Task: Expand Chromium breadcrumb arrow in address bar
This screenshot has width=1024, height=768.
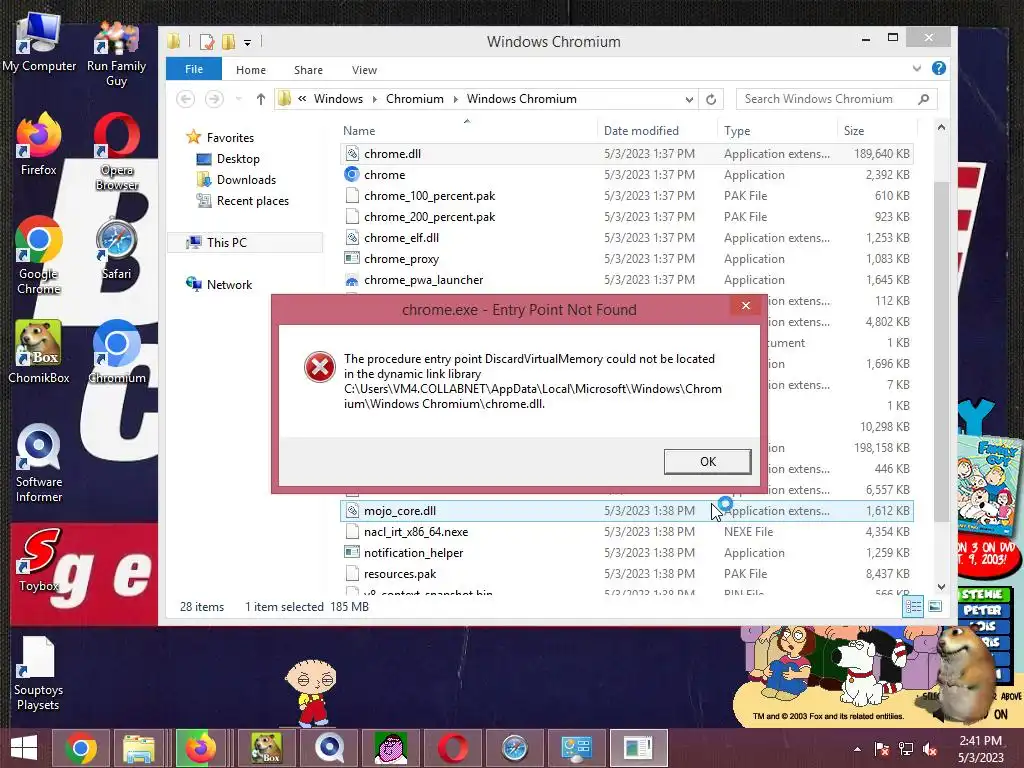Action: [455, 99]
